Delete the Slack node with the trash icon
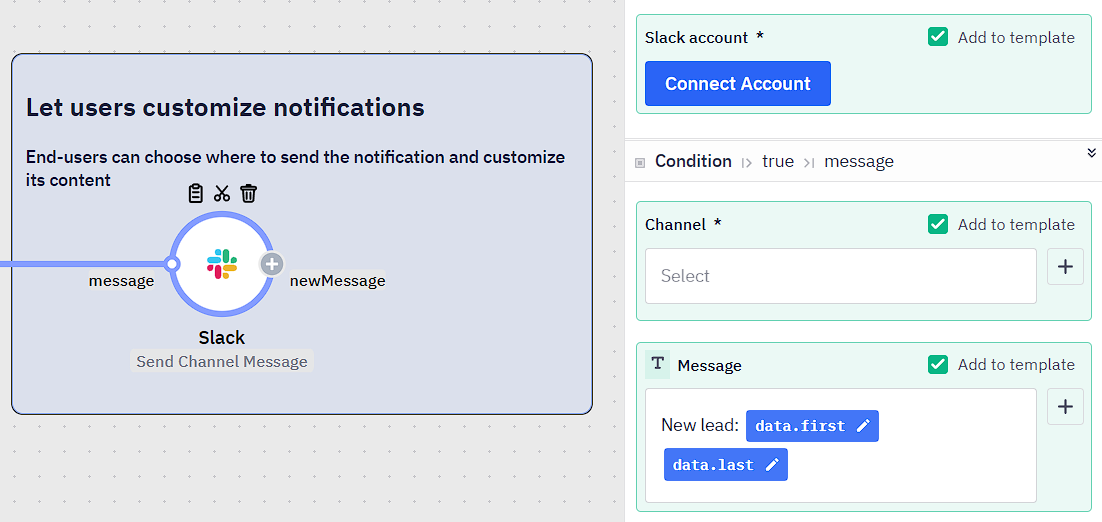The width and height of the screenshot is (1102, 522). 249,193
